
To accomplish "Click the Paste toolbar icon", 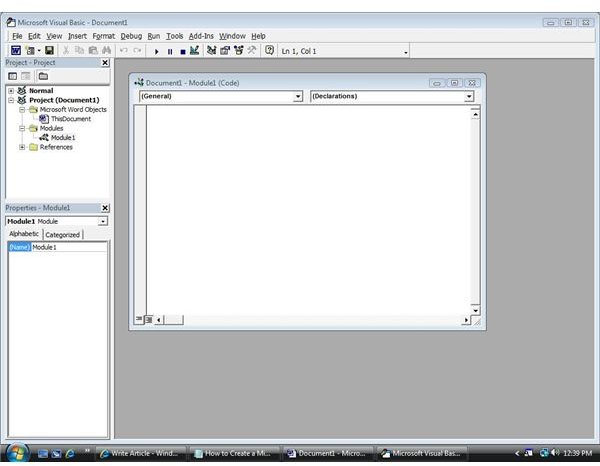I will click(x=93, y=50).
